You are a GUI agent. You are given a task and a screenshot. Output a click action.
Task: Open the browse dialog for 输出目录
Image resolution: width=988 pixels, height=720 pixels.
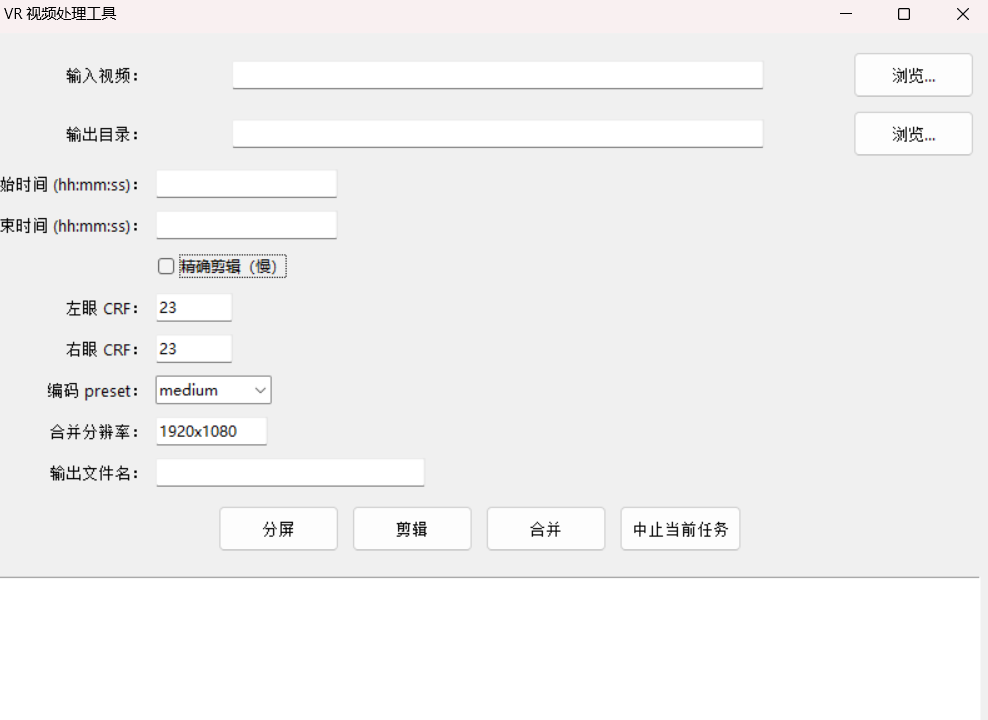point(913,134)
